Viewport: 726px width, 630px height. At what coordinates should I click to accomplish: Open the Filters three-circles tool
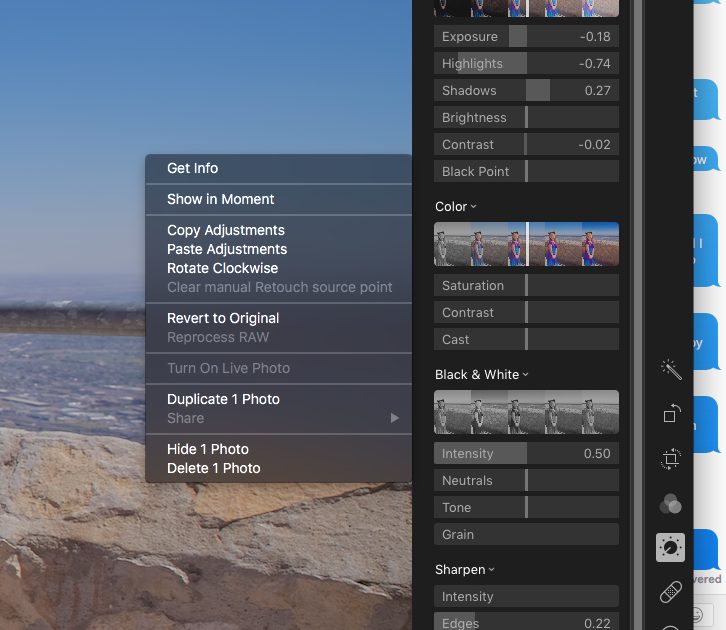670,504
